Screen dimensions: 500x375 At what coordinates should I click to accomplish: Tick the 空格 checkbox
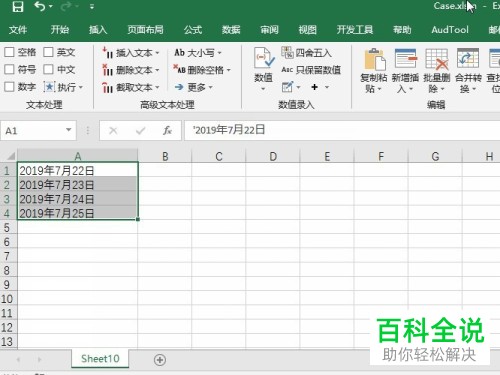pyautogui.click(x=9, y=52)
